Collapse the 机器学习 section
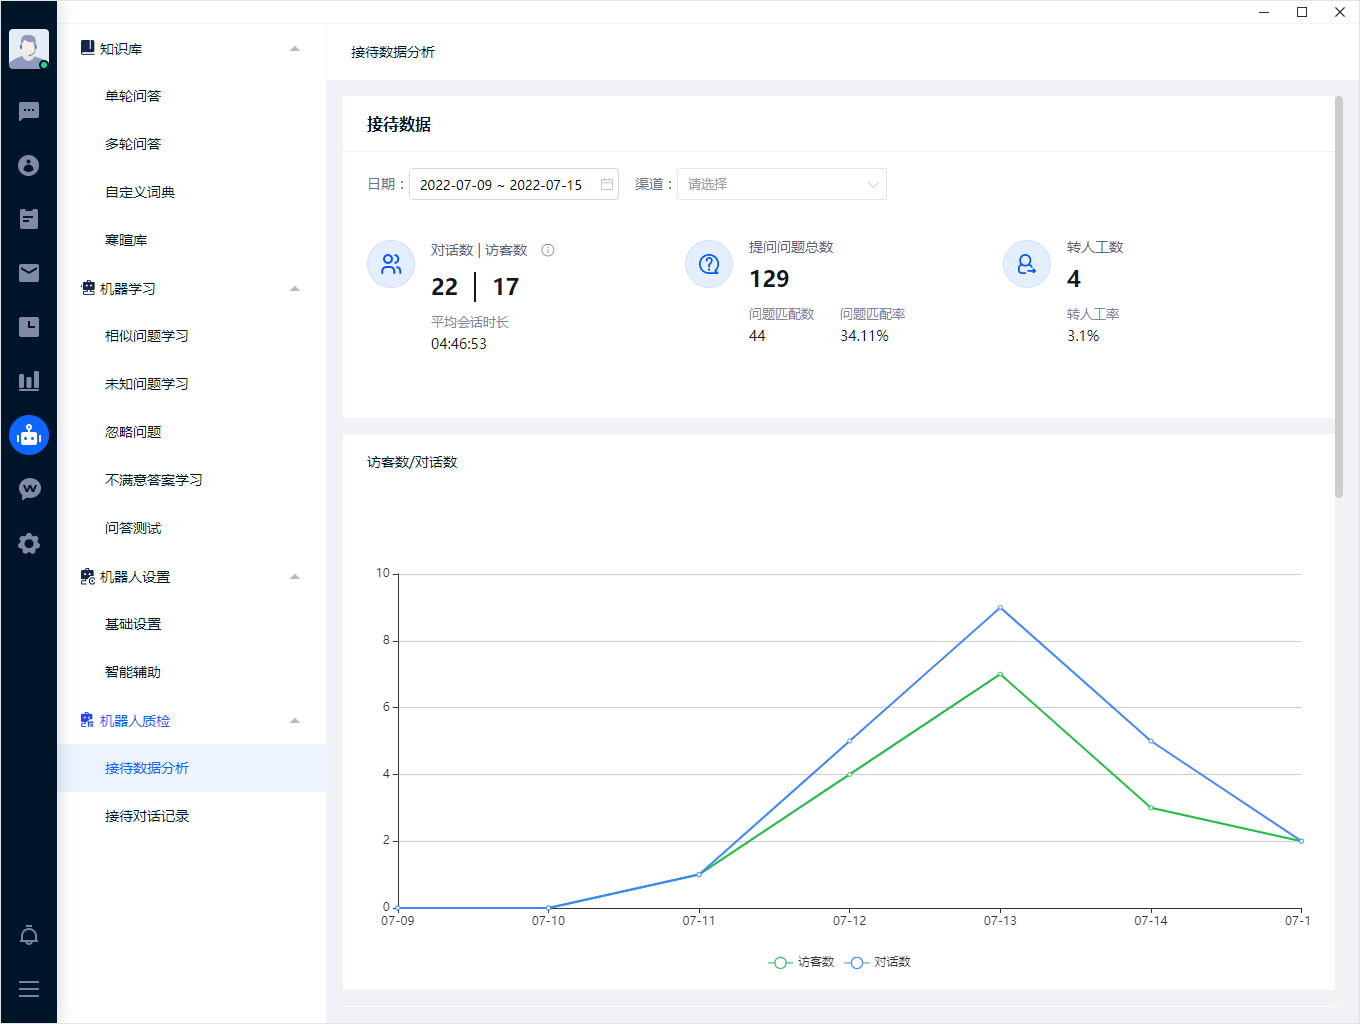Viewport: 1360px width, 1024px height. (x=295, y=288)
